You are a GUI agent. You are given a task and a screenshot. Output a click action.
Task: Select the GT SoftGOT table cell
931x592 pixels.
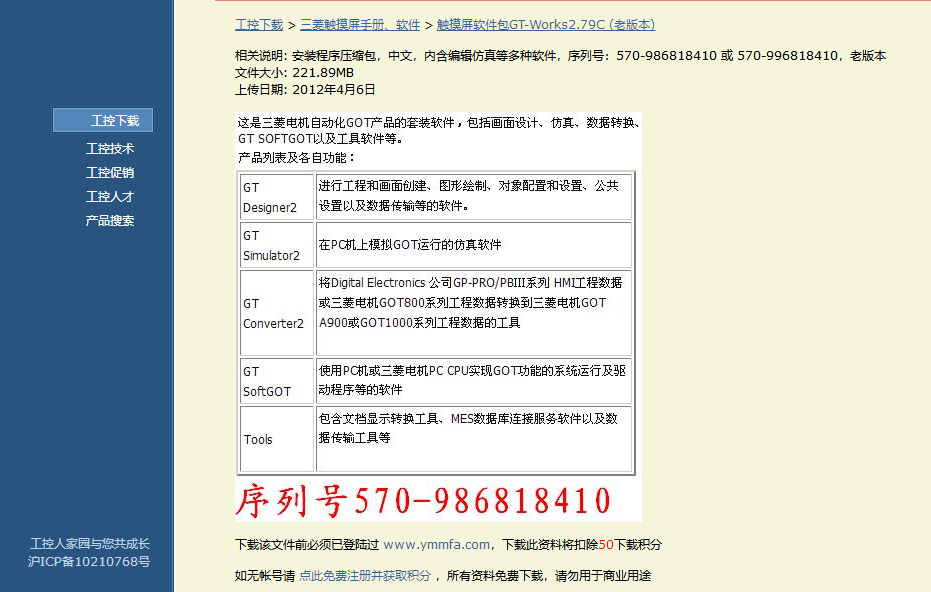coord(276,381)
